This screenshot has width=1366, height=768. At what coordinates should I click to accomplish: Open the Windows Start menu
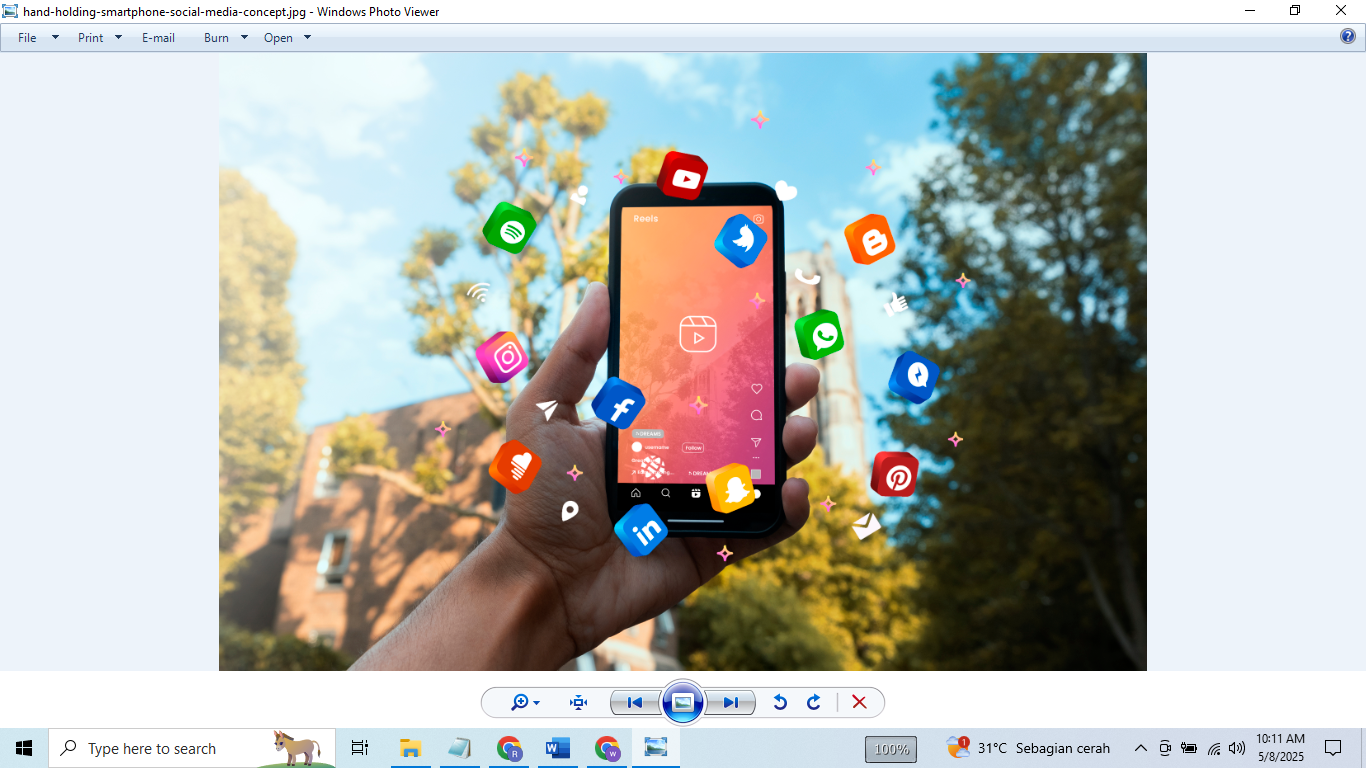click(x=24, y=748)
